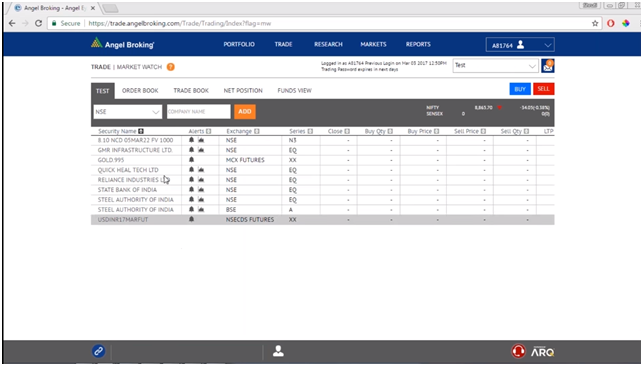Click the alert bell for USDINR17MARFUT

pyautogui.click(x=191, y=219)
